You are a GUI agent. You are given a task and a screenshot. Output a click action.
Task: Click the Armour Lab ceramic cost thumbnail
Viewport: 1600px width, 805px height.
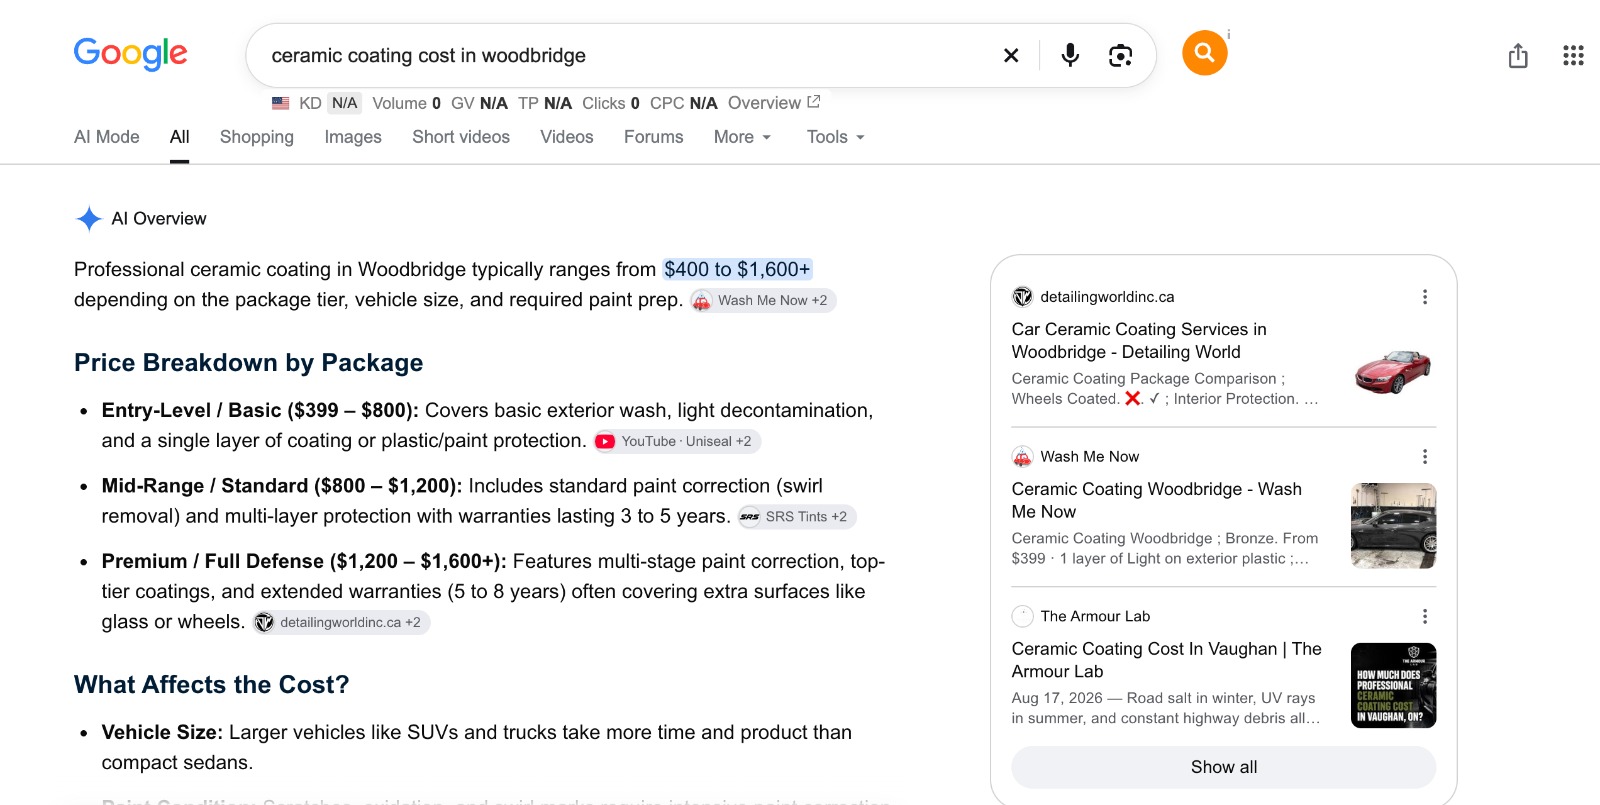click(x=1393, y=686)
